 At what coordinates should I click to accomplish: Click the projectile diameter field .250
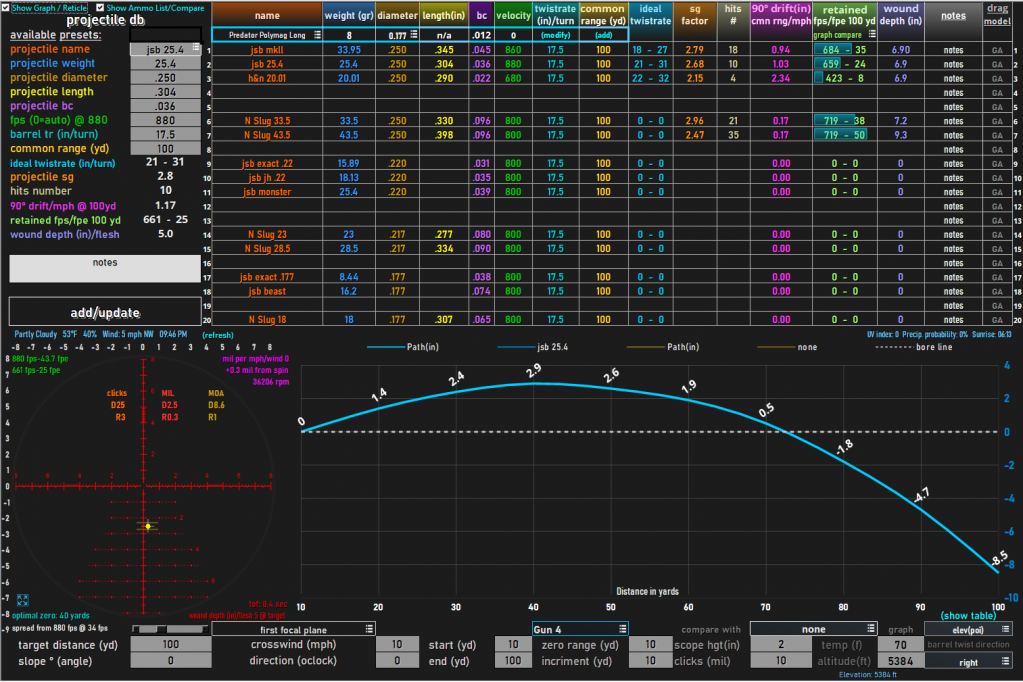pos(165,78)
